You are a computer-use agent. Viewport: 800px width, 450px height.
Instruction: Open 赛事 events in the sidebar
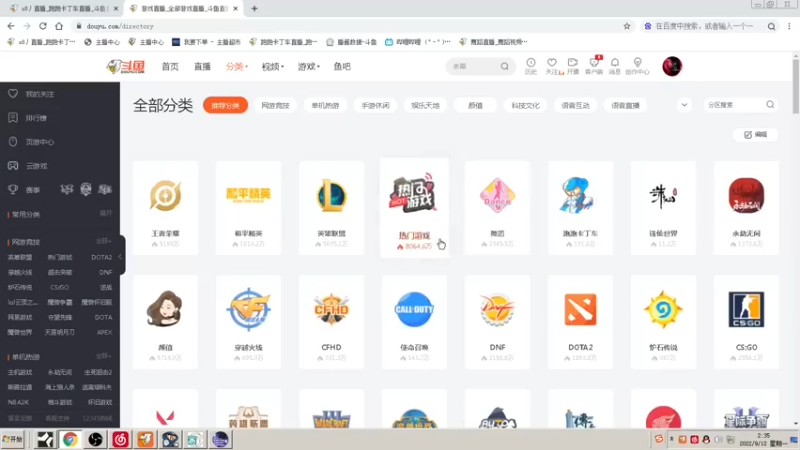coord(33,190)
